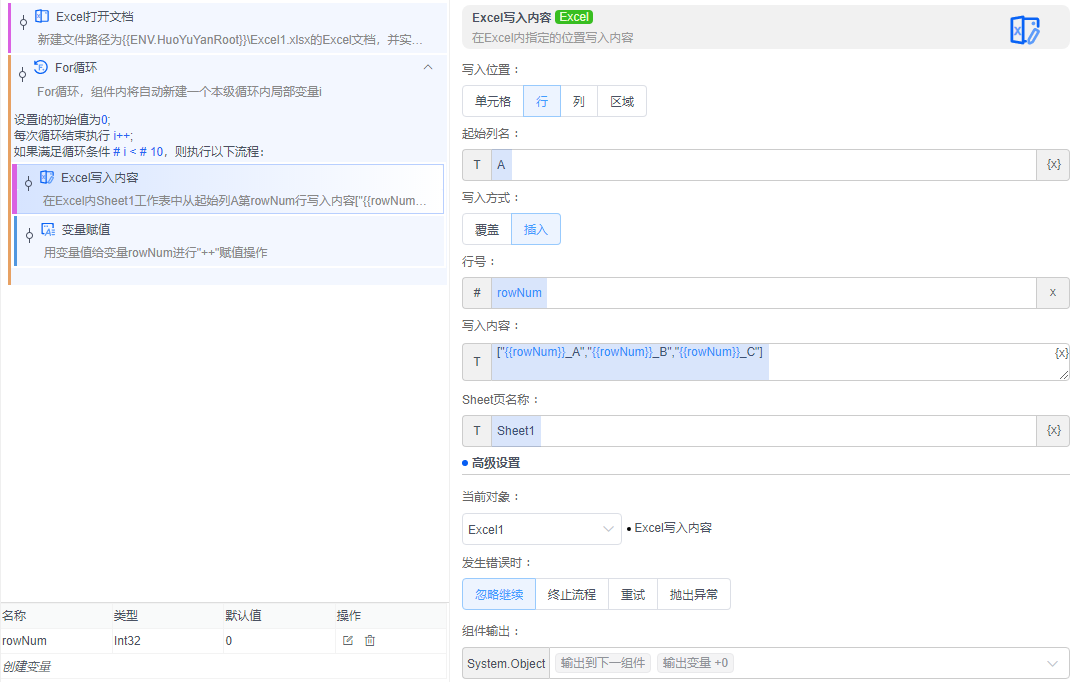Viewport: 1073px width, 682px height.
Task: Select the 区域 write position tab
Action: click(x=623, y=100)
